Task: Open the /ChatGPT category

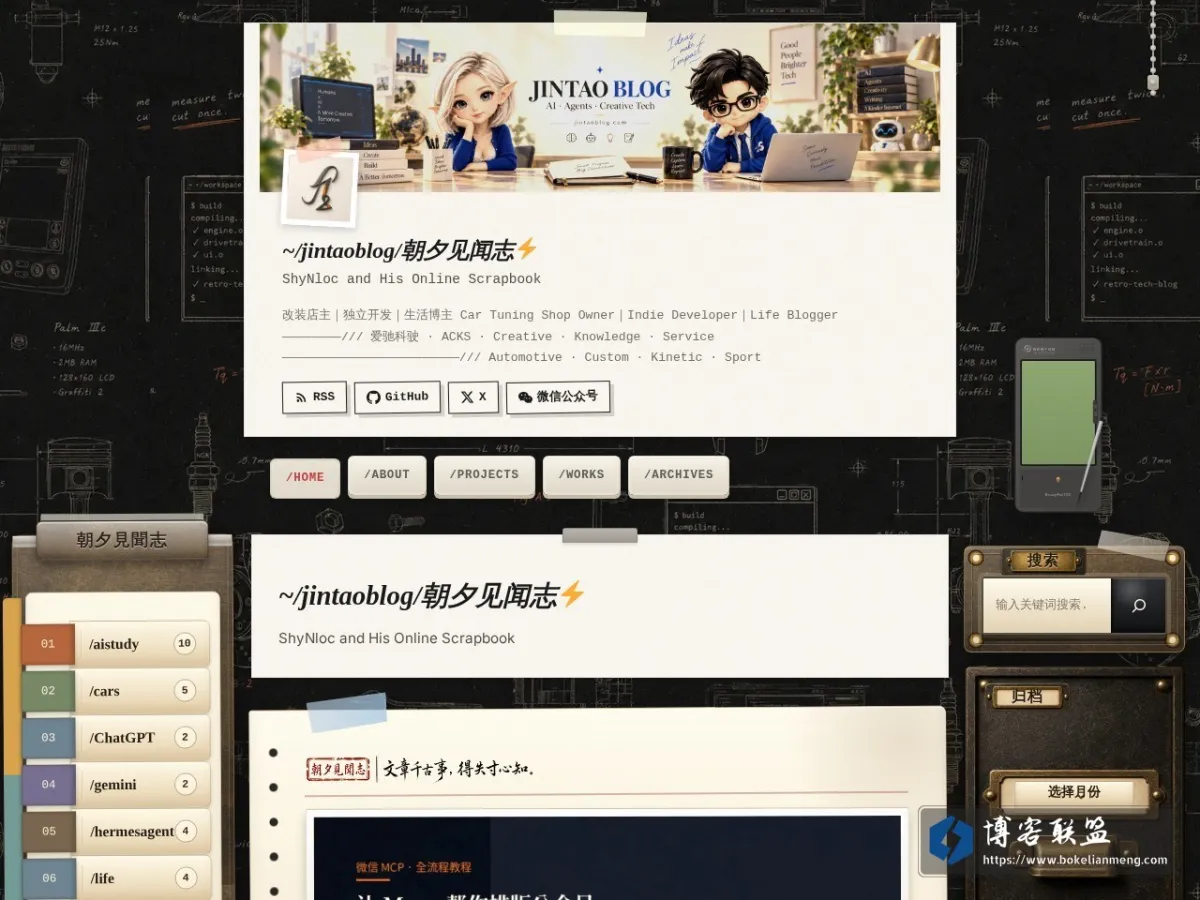Action: tap(116, 738)
